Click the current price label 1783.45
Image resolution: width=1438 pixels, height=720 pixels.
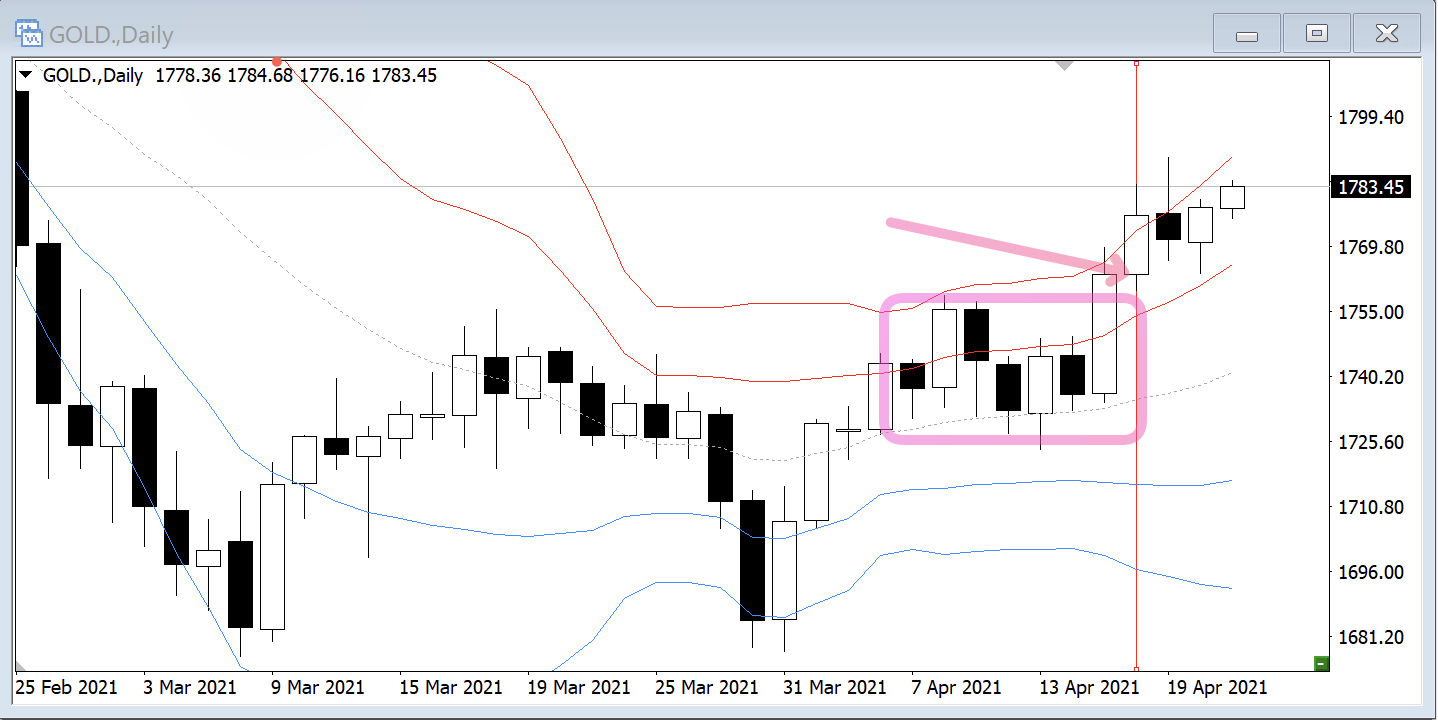pos(1370,187)
